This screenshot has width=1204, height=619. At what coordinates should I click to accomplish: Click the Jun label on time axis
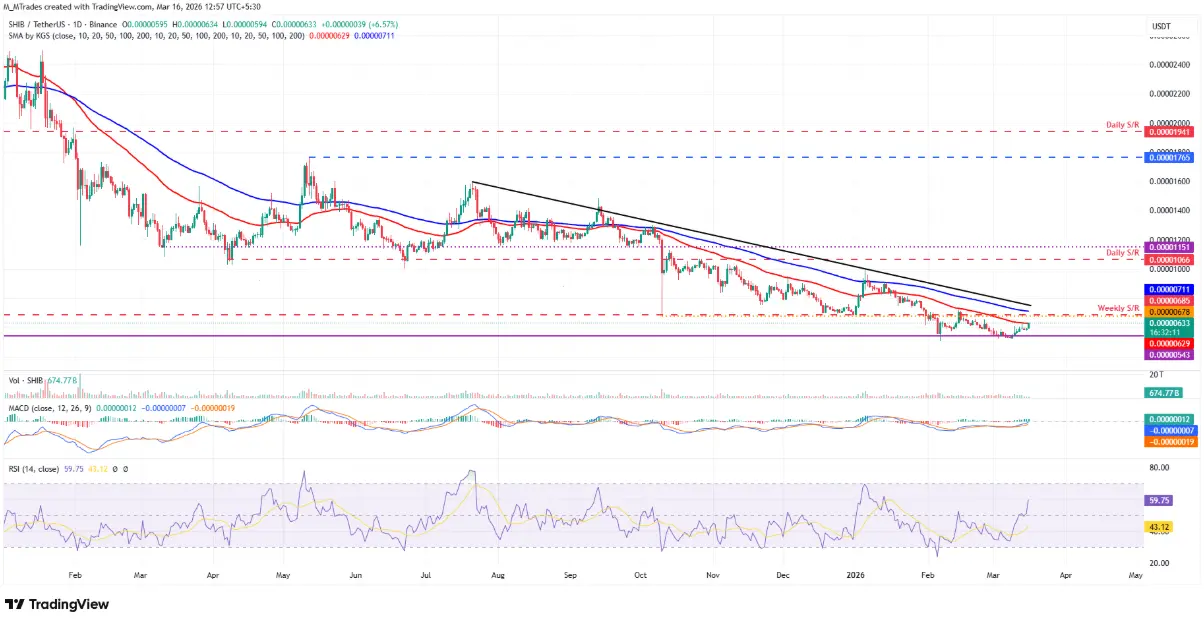357,577
